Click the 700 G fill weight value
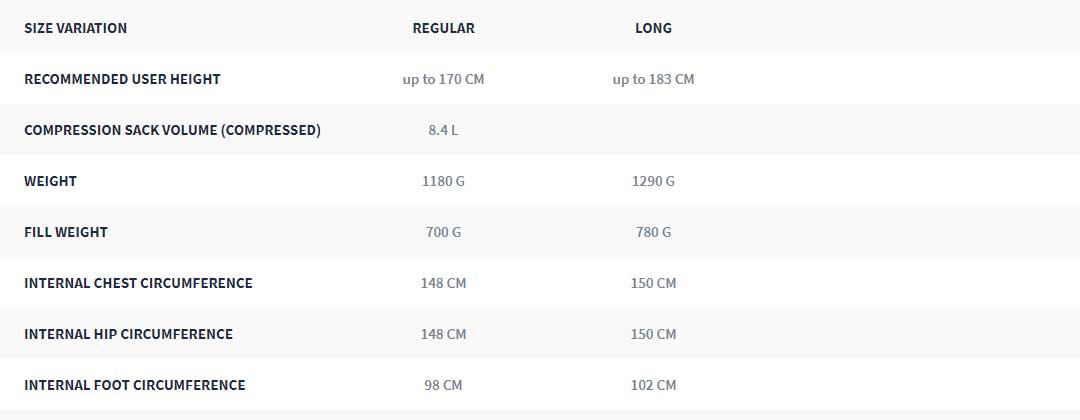 tap(444, 232)
